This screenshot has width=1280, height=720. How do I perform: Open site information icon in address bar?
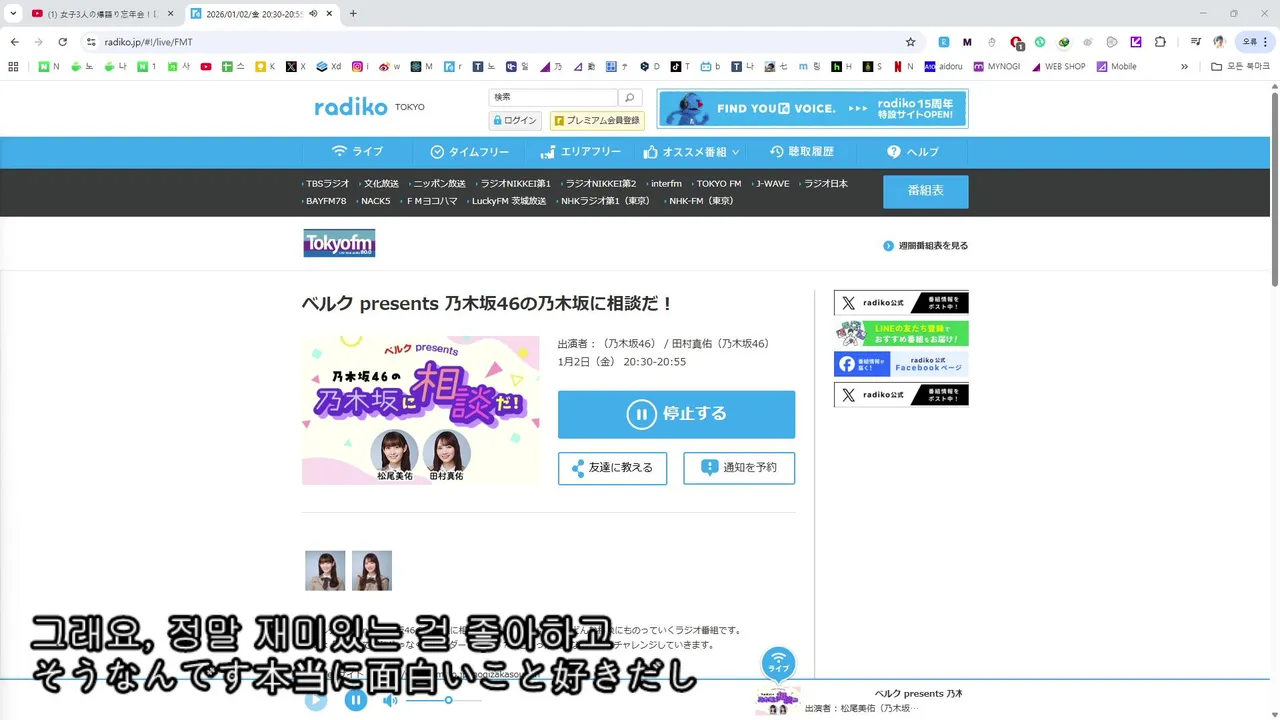click(91, 42)
